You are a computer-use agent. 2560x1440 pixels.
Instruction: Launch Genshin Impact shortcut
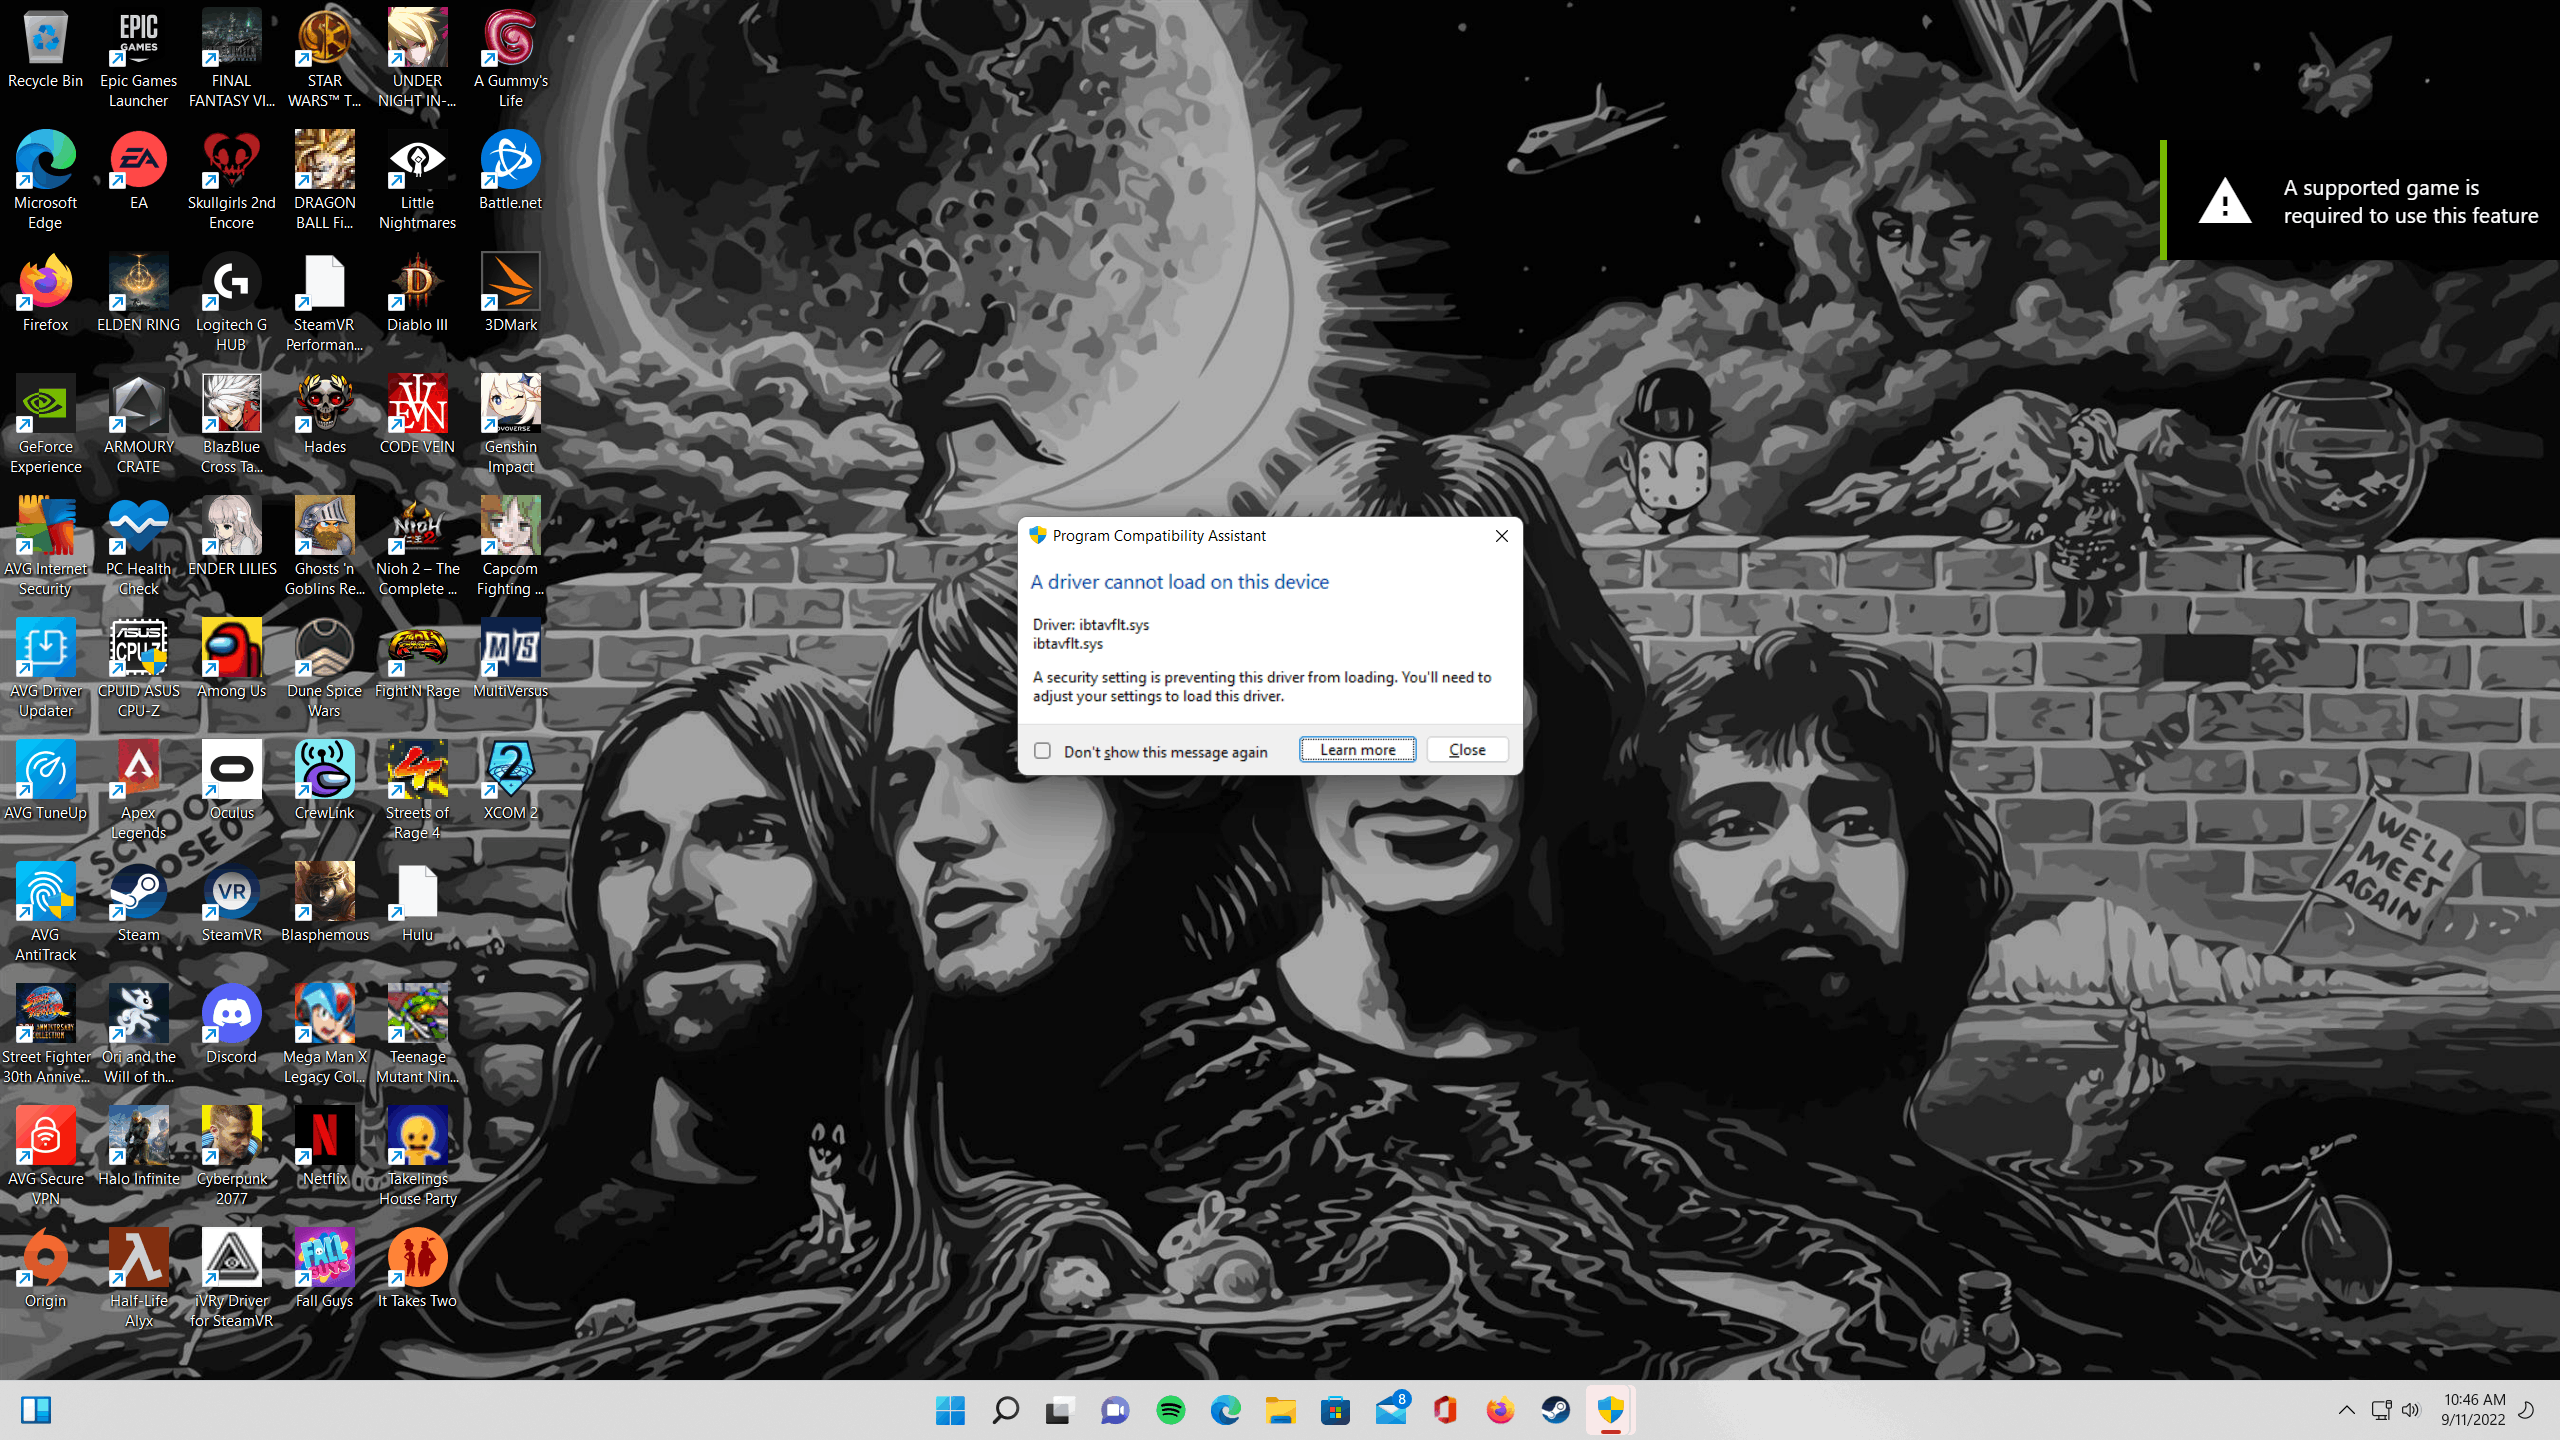pyautogui.click(x=510, y=405)
